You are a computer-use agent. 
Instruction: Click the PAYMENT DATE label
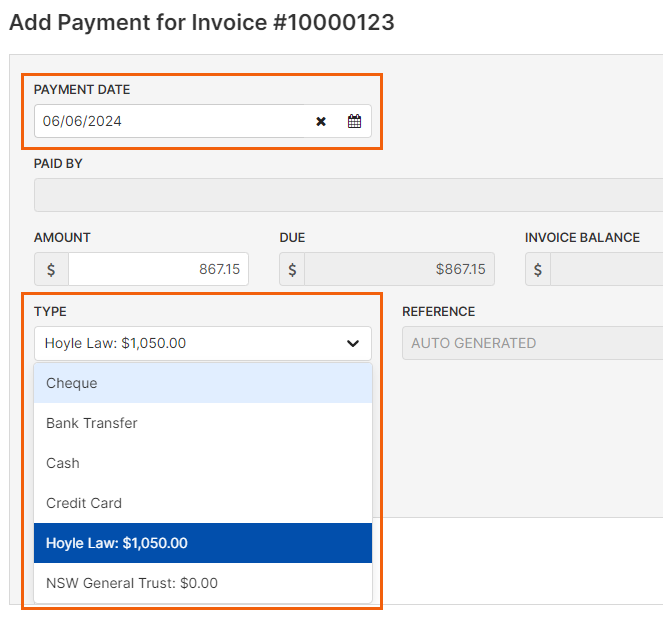click(x=82, y=90)
